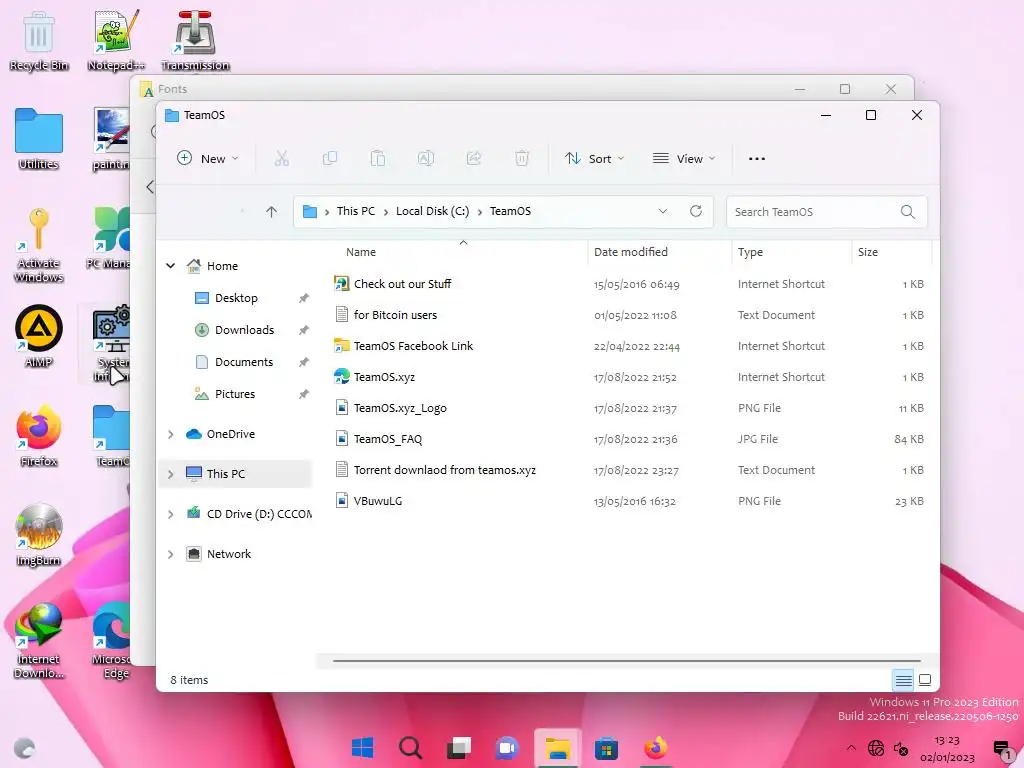Expand the address bar history dropdown
This screenshot has height=768, width=1024.
(663, 211)
